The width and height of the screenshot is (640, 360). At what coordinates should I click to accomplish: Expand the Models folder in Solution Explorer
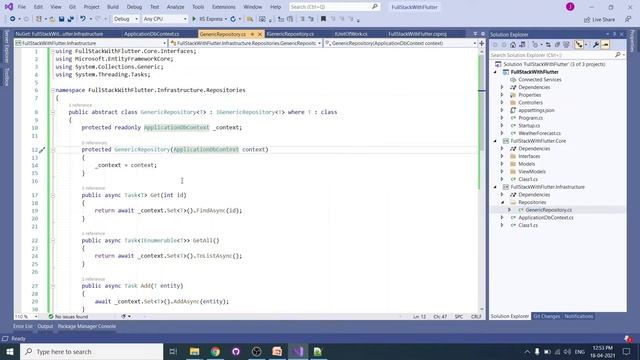click(x=502, y=164)
